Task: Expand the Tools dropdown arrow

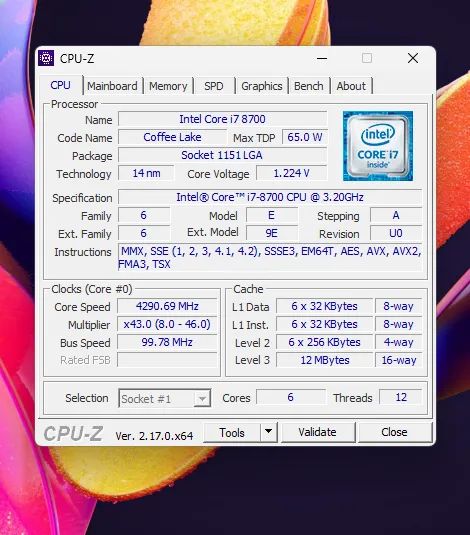Action: pyautogui.click(x=269, y=432)
